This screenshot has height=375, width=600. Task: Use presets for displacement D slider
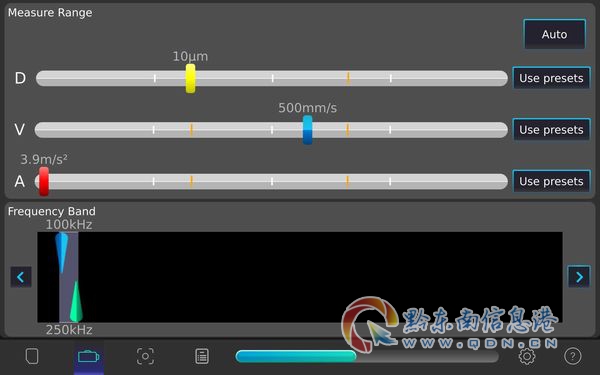(551, 78)
